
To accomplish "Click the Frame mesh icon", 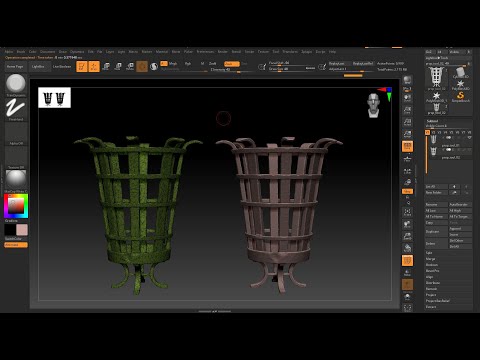I will pyautogui.click(x=407, y=212).
